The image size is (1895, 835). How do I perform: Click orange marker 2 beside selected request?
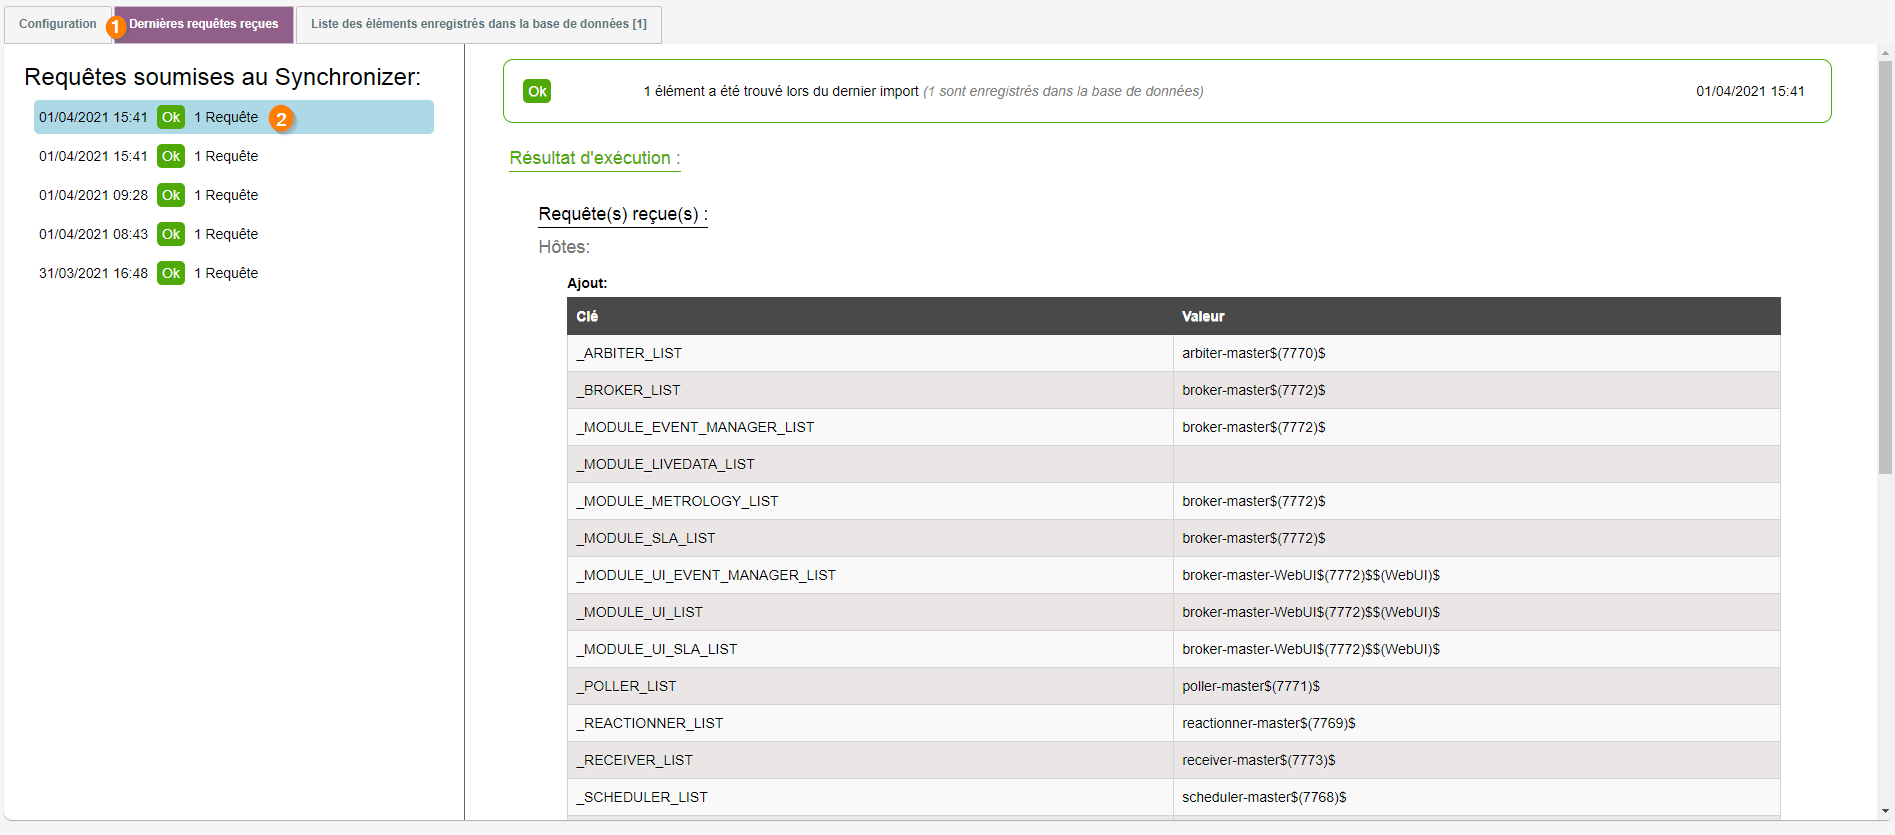[x=281, y=119]
